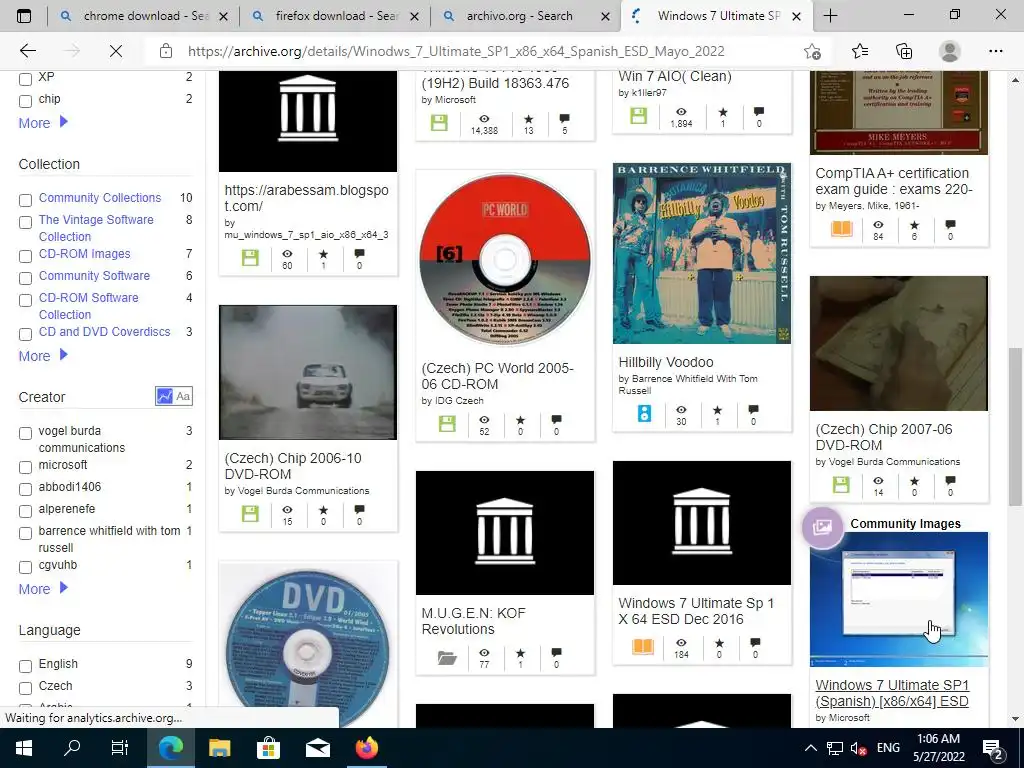Image resolution: width=1024 pixels, height=768 pixels.
Task: Switch Creator filter to Aa text view
Action: pos(183,396)
